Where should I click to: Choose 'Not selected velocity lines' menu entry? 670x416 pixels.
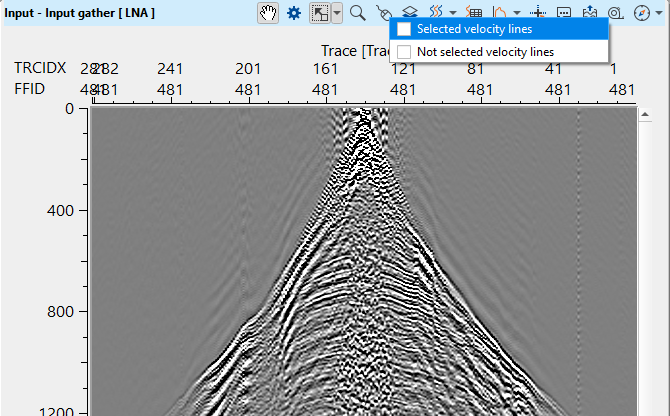pos(484,51)
